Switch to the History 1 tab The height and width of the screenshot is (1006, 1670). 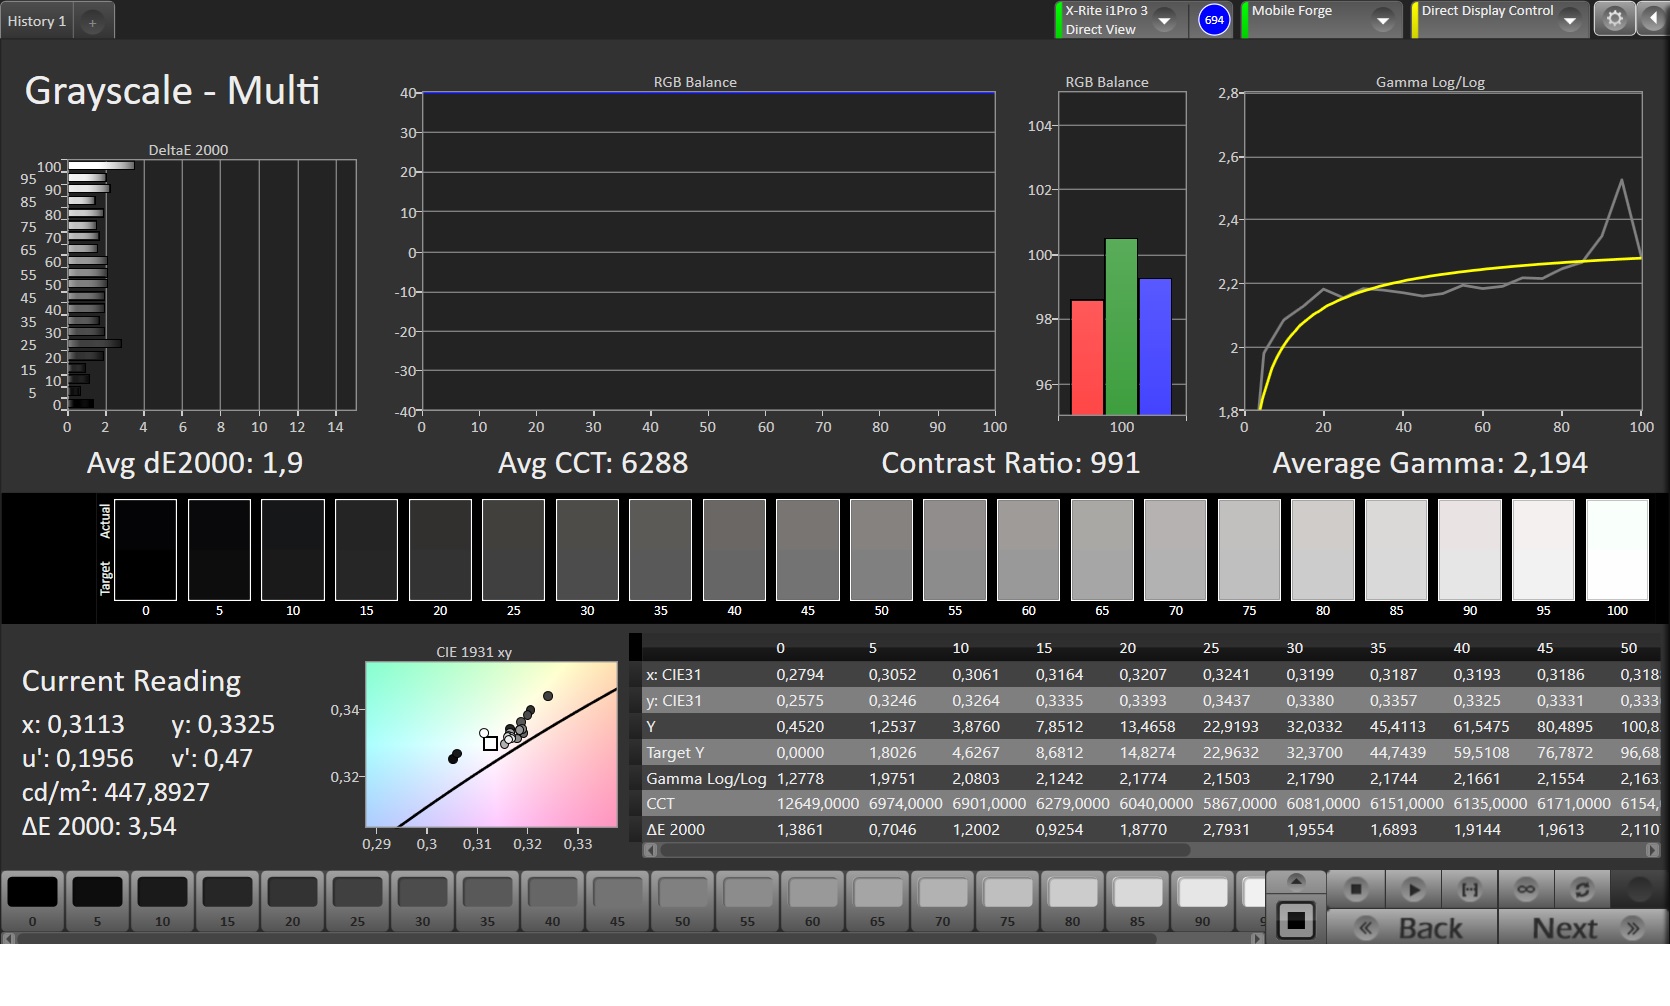point(37,21)
